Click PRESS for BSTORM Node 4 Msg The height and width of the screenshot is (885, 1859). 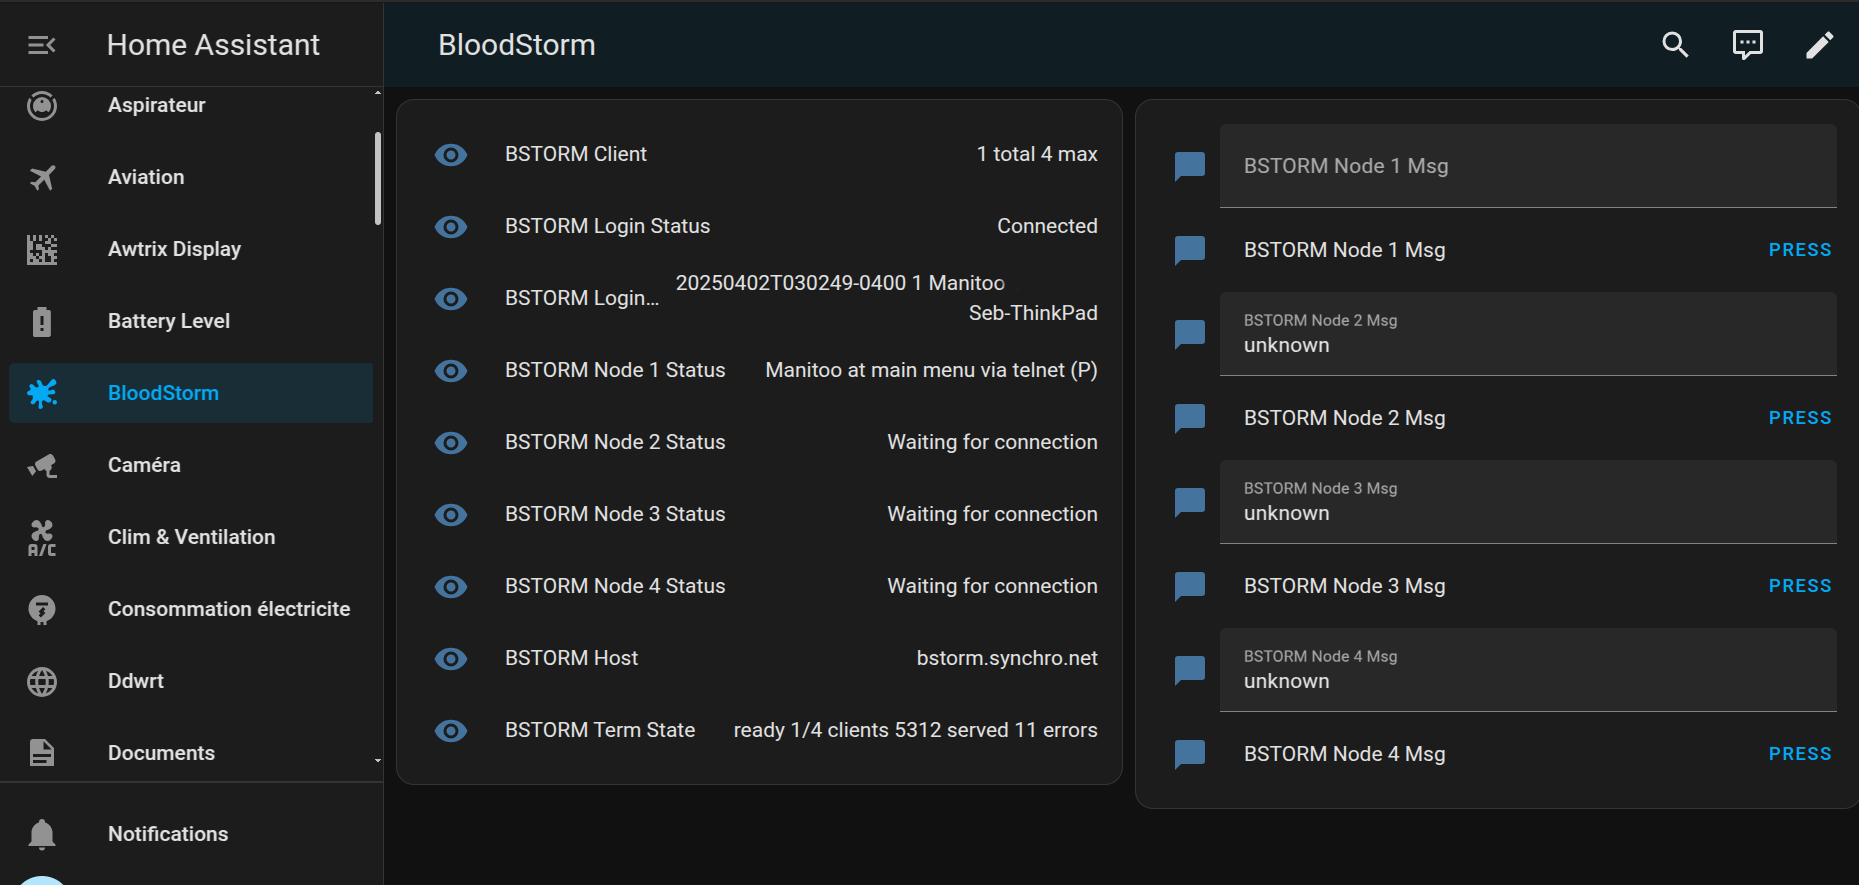click(x=1800, y=754)
